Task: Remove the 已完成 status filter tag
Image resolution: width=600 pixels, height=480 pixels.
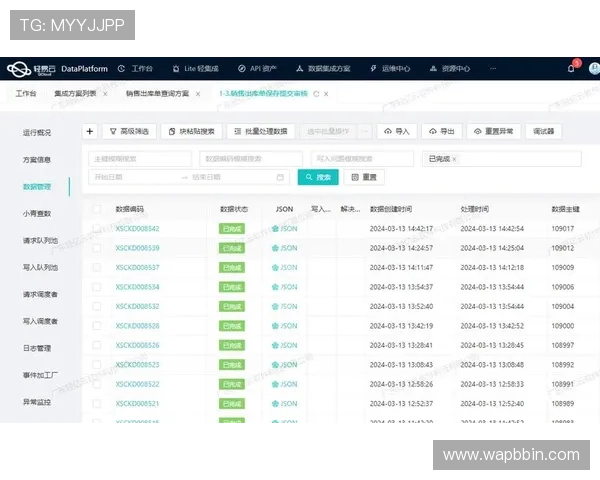Action: [454, 159]
